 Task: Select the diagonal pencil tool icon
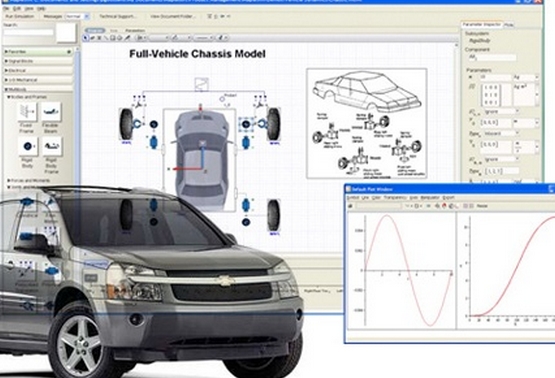click(x=127, y=38)
